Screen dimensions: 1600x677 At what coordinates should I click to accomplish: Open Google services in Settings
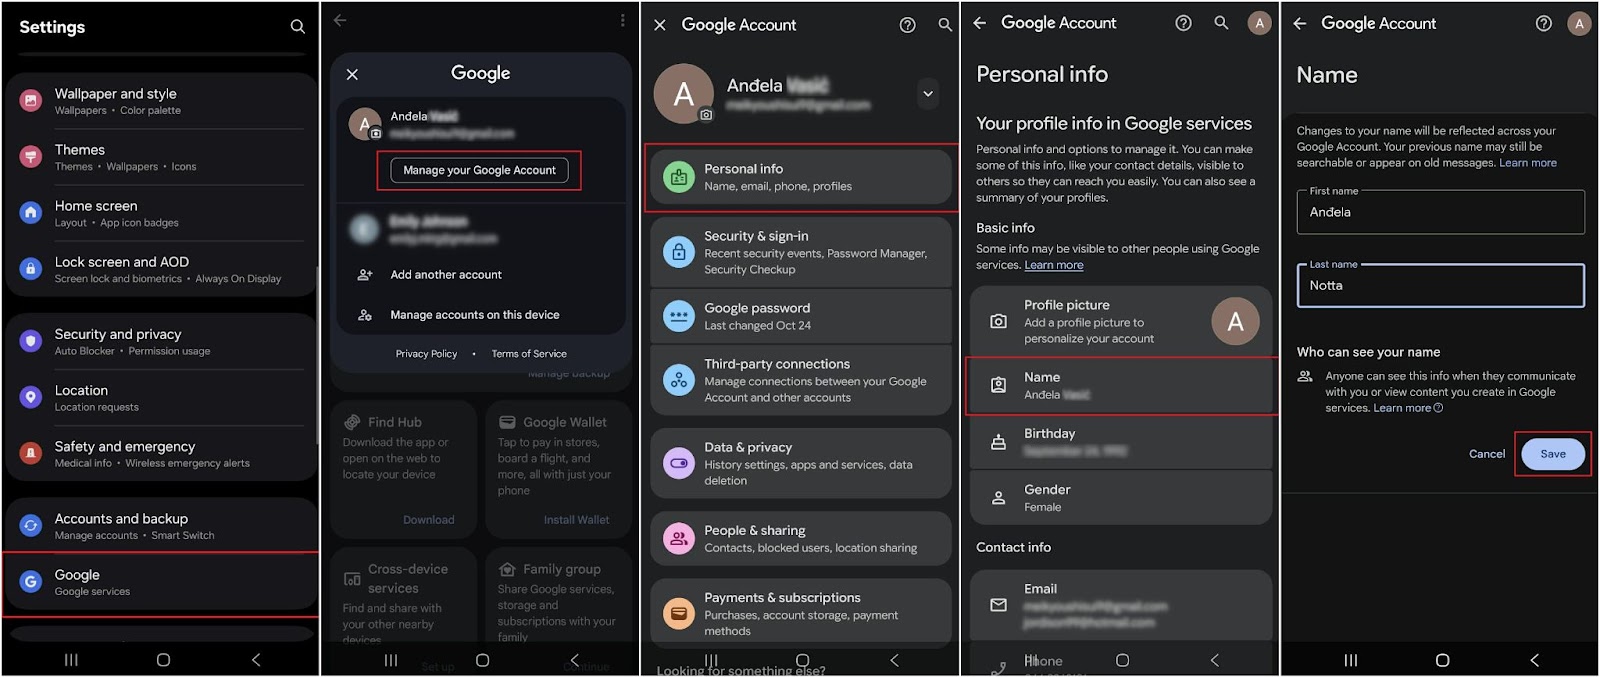pos(160,582)
